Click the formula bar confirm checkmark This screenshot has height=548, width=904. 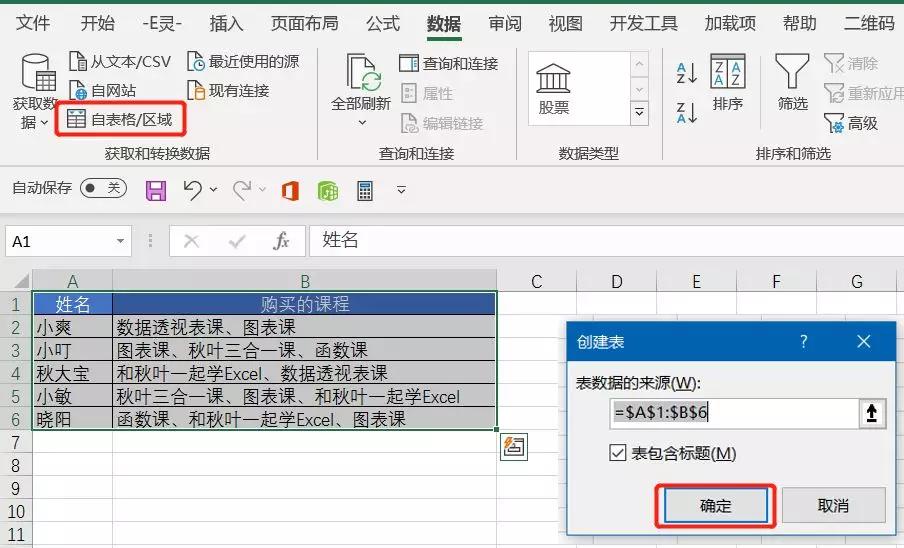(237, 241)
